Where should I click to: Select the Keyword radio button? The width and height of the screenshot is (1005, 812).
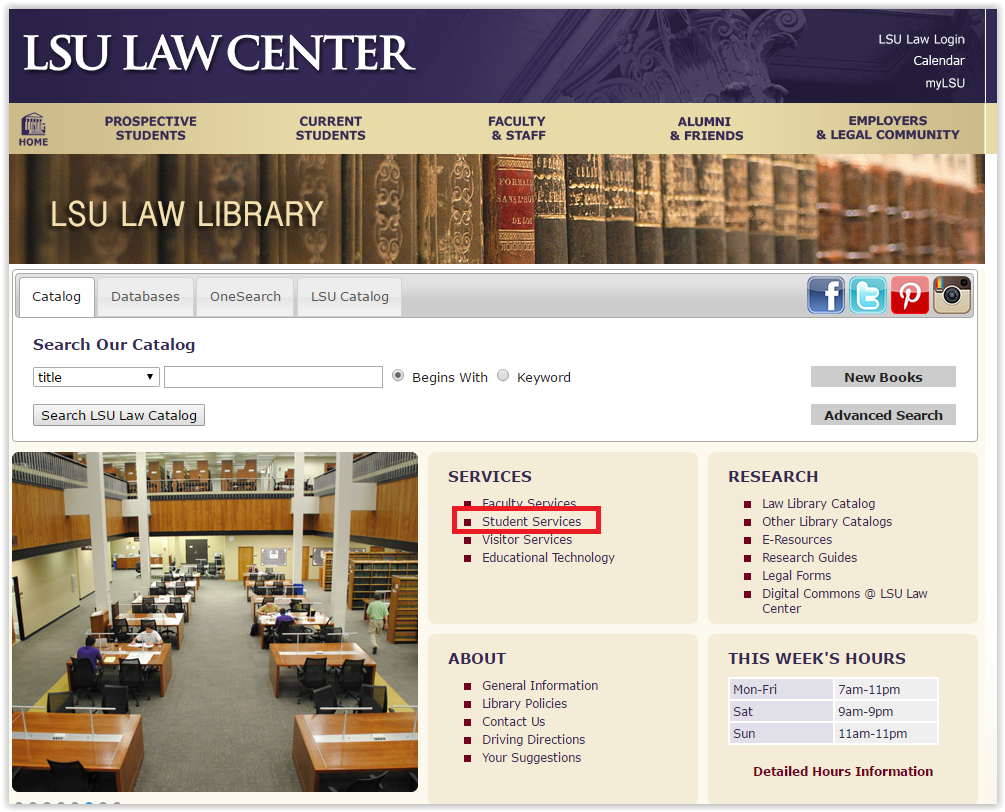pyautogui.click(x=503, y=376)
